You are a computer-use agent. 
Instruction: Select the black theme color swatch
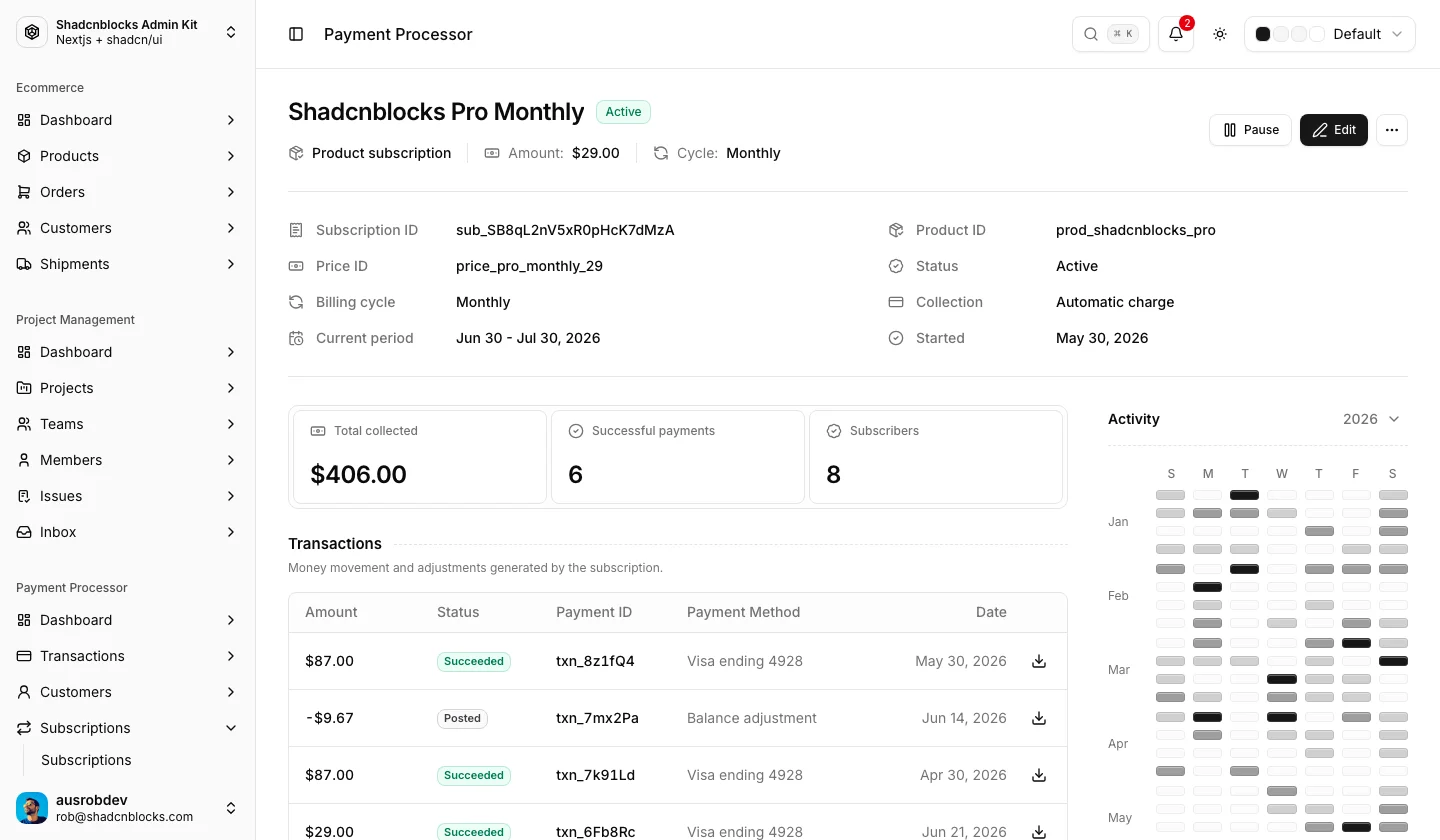pyautogui.click(x=1263, y=34)
